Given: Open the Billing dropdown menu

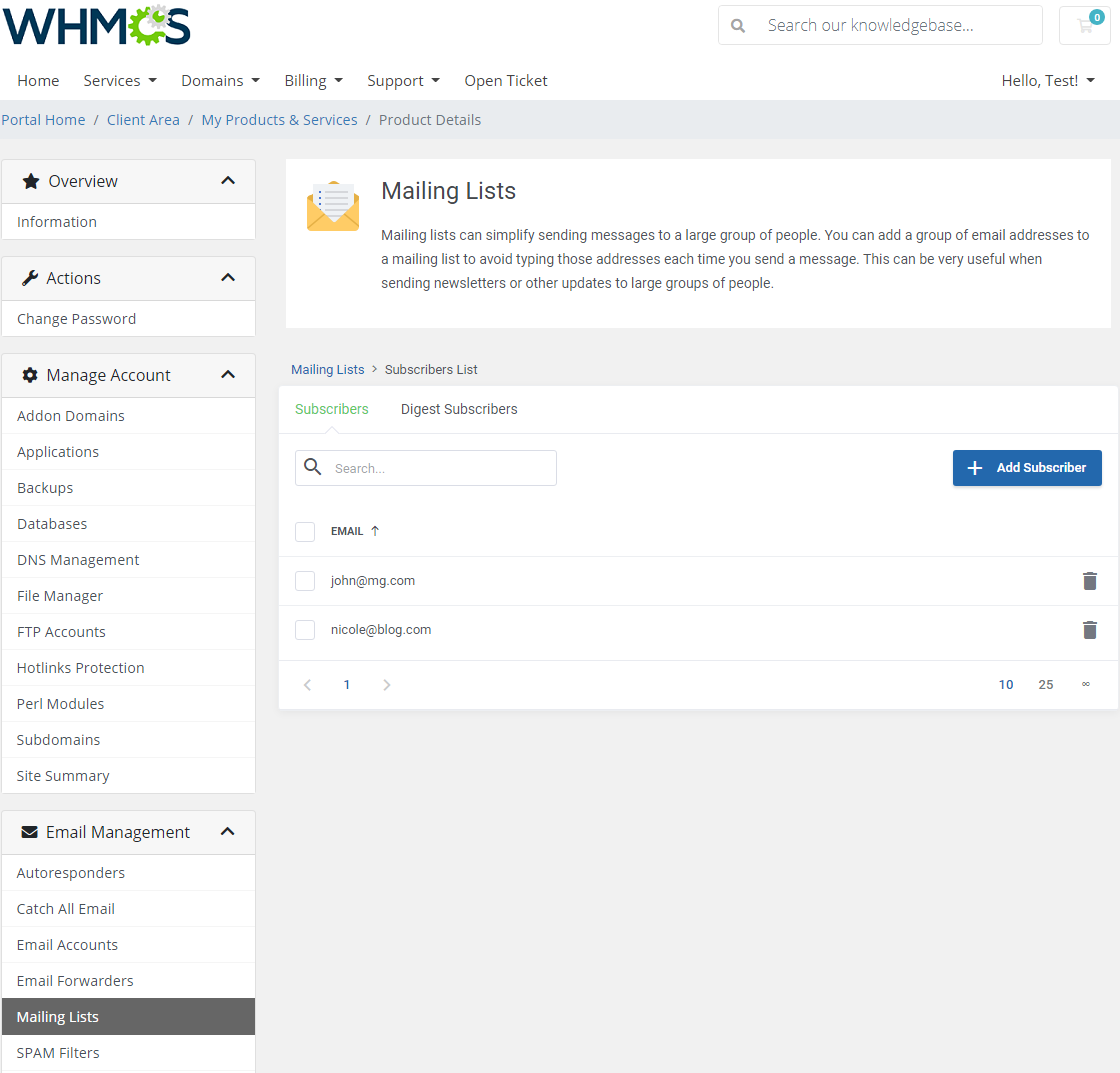Looking at the screenshot, I should pos(314,81).
